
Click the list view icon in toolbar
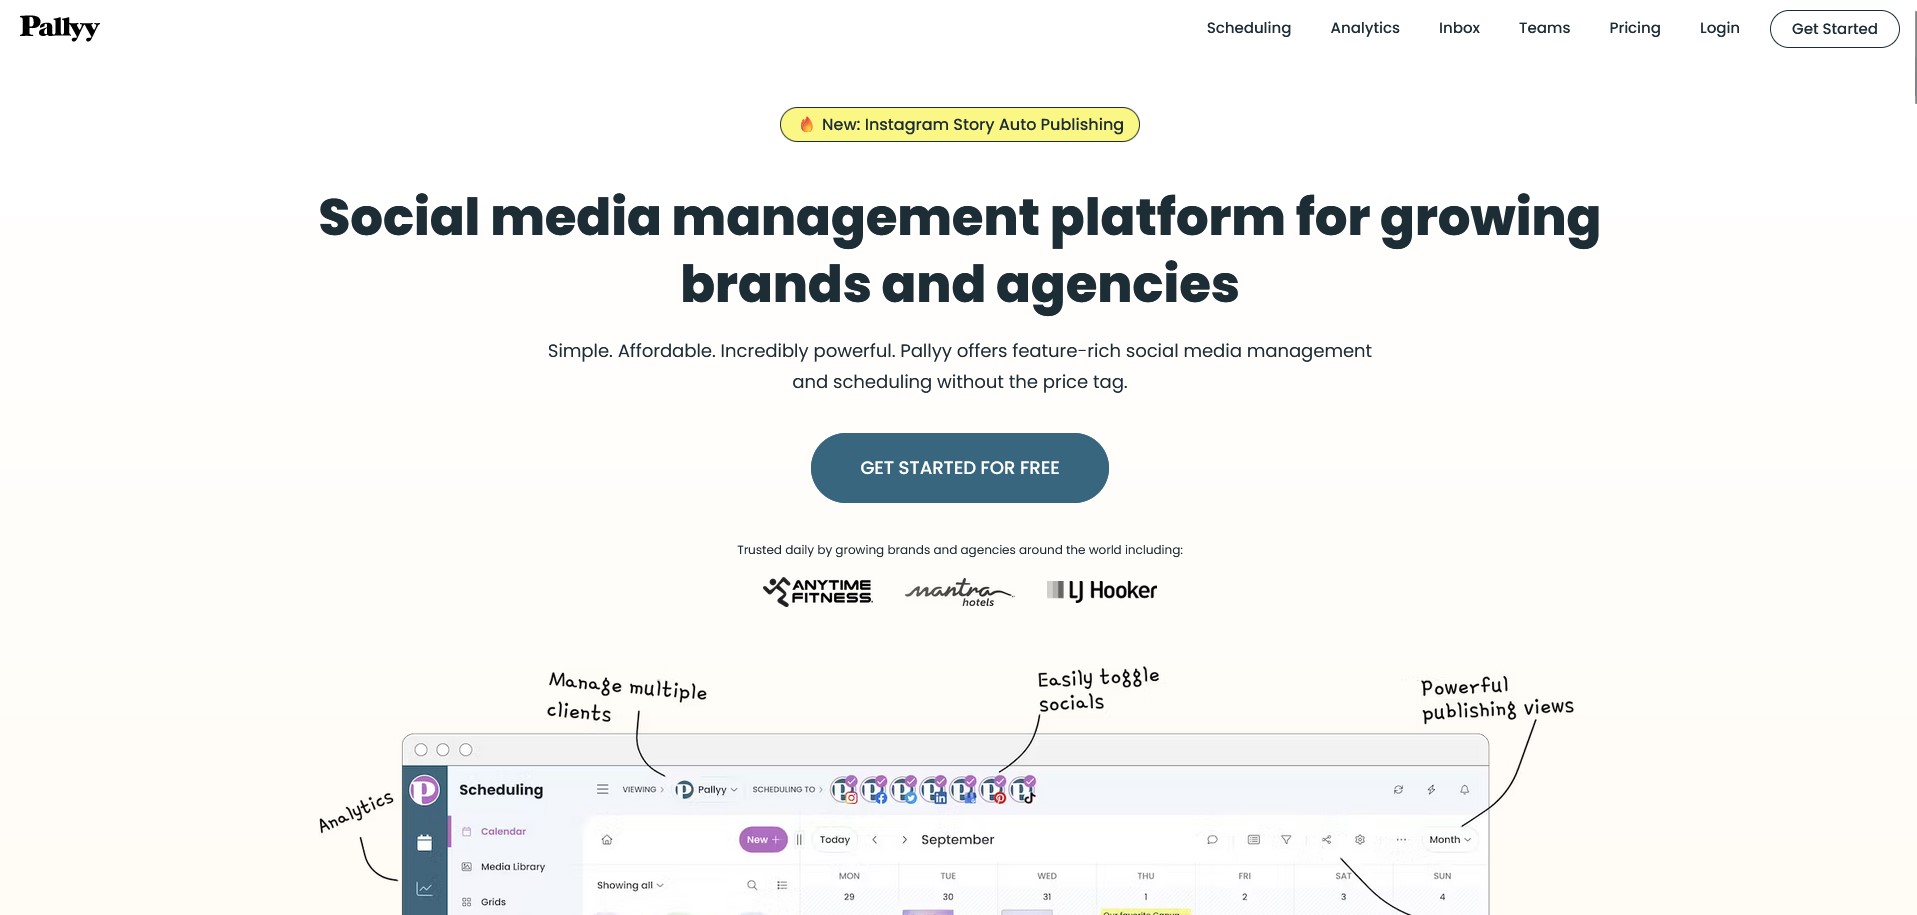[x=1253, y=840]
